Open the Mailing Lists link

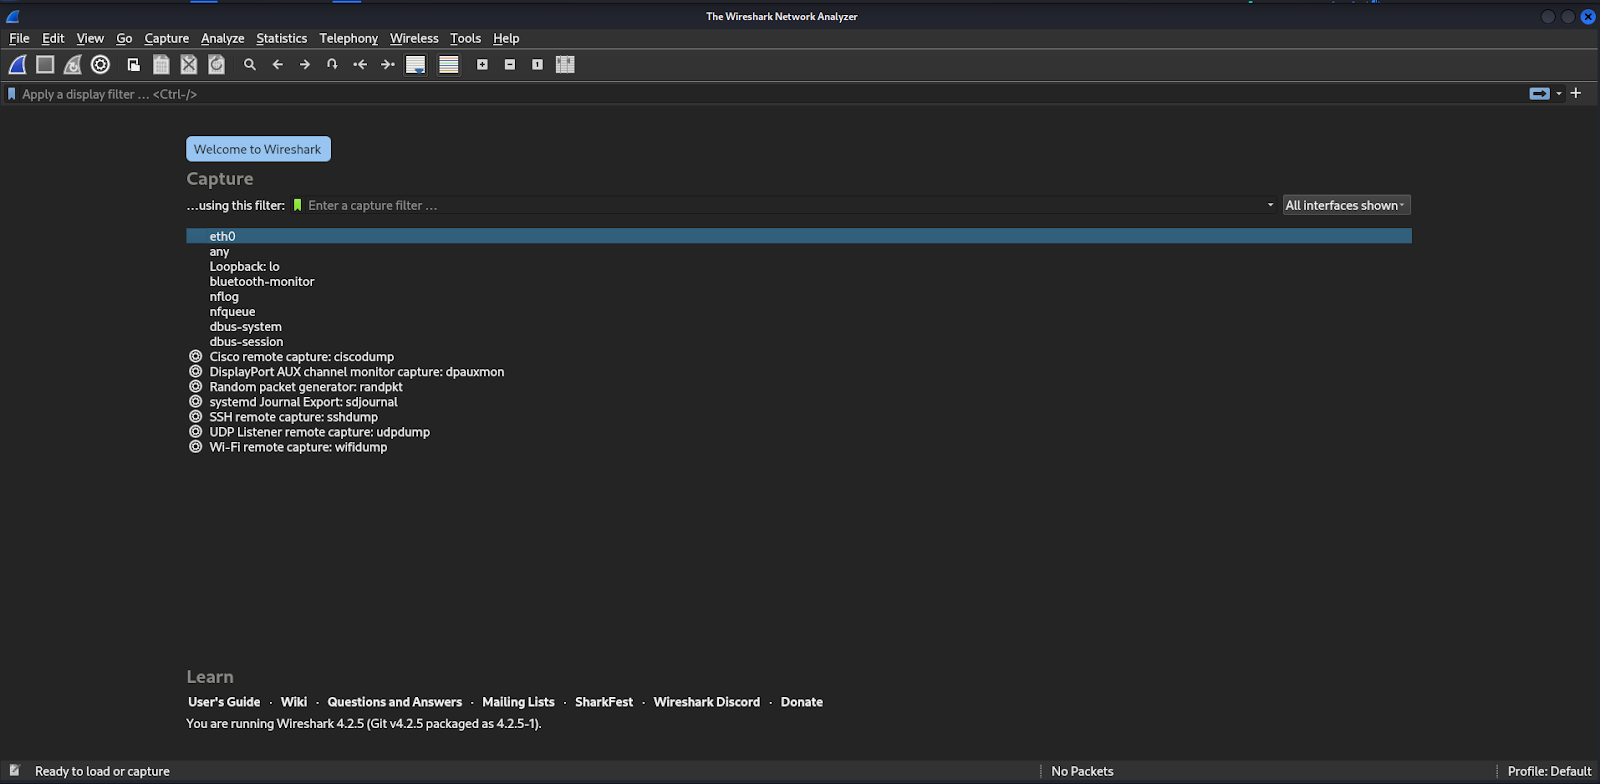tap(518, 702)
